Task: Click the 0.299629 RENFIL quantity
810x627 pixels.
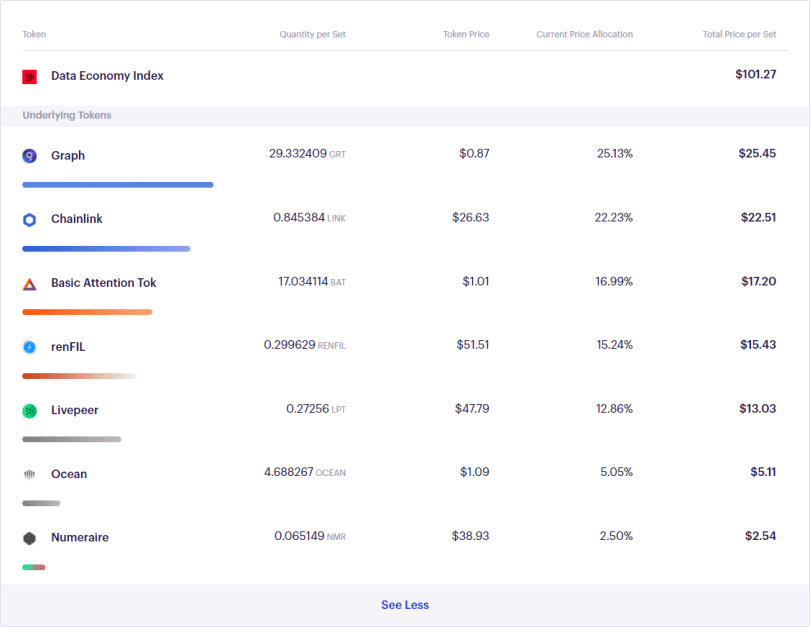Action: [x=305, y=344]
